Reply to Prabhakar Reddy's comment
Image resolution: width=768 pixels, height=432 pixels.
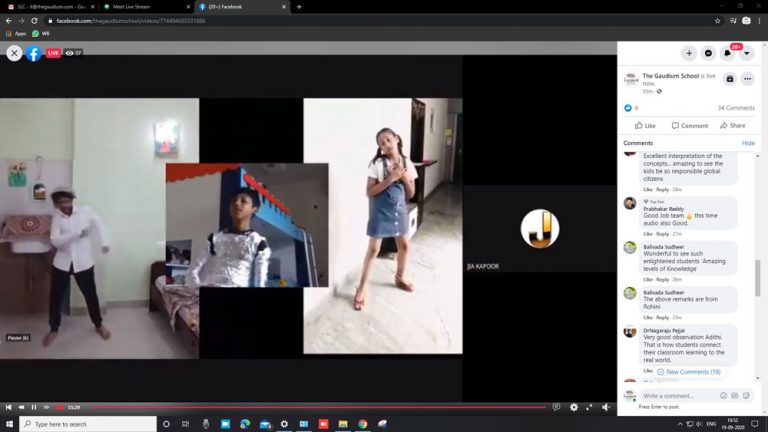[662, 234]
